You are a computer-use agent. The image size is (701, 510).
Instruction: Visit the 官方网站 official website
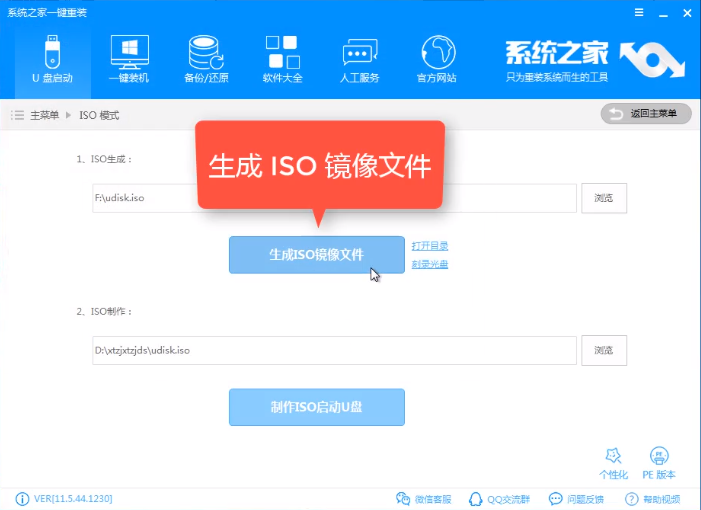coord(436,57)
